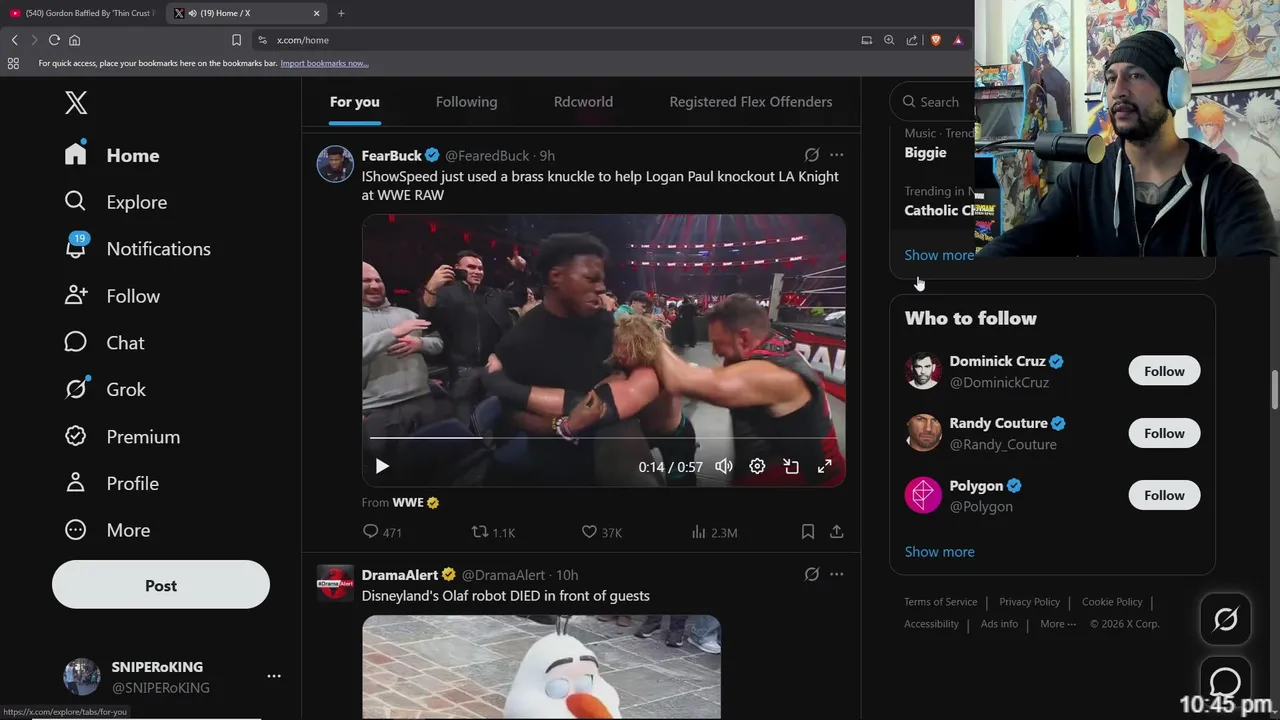Follow Dominick Cruz

(x=1164, y=371)
